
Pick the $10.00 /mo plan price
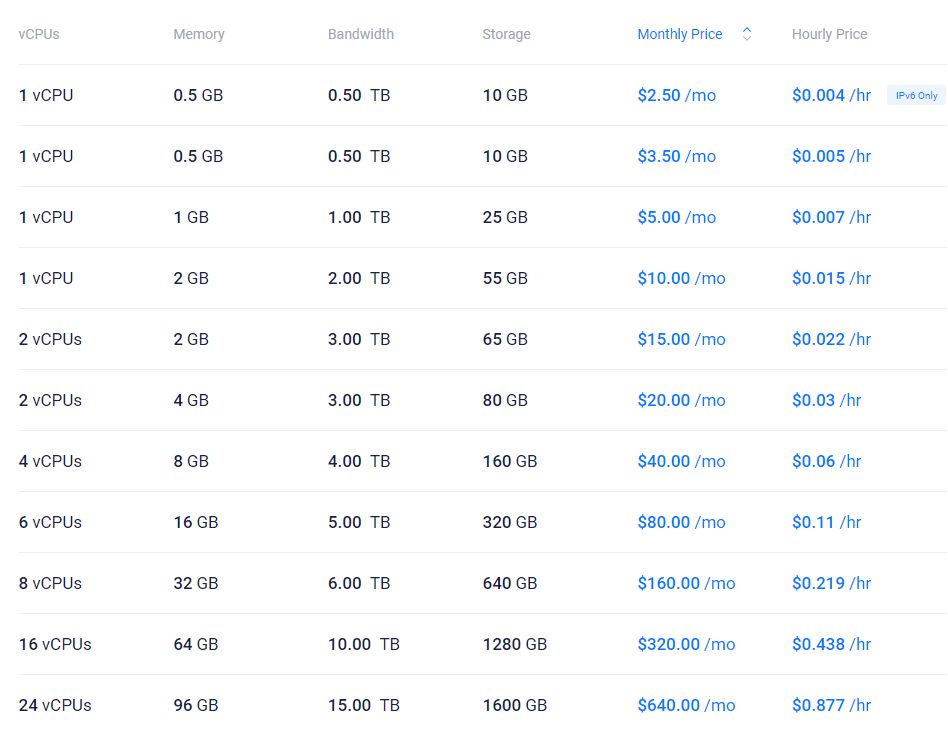681,279
